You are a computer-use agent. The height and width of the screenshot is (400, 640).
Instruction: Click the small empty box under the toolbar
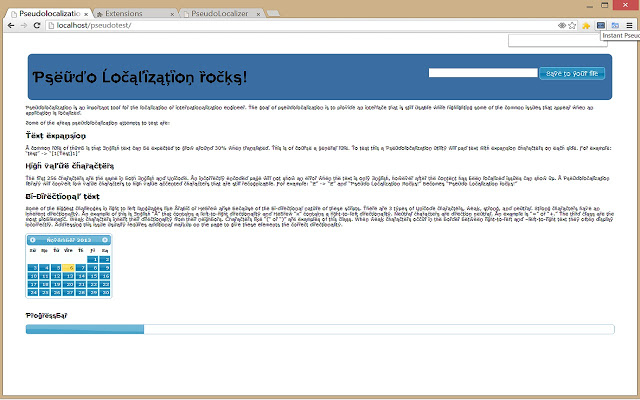coord(558,40)
